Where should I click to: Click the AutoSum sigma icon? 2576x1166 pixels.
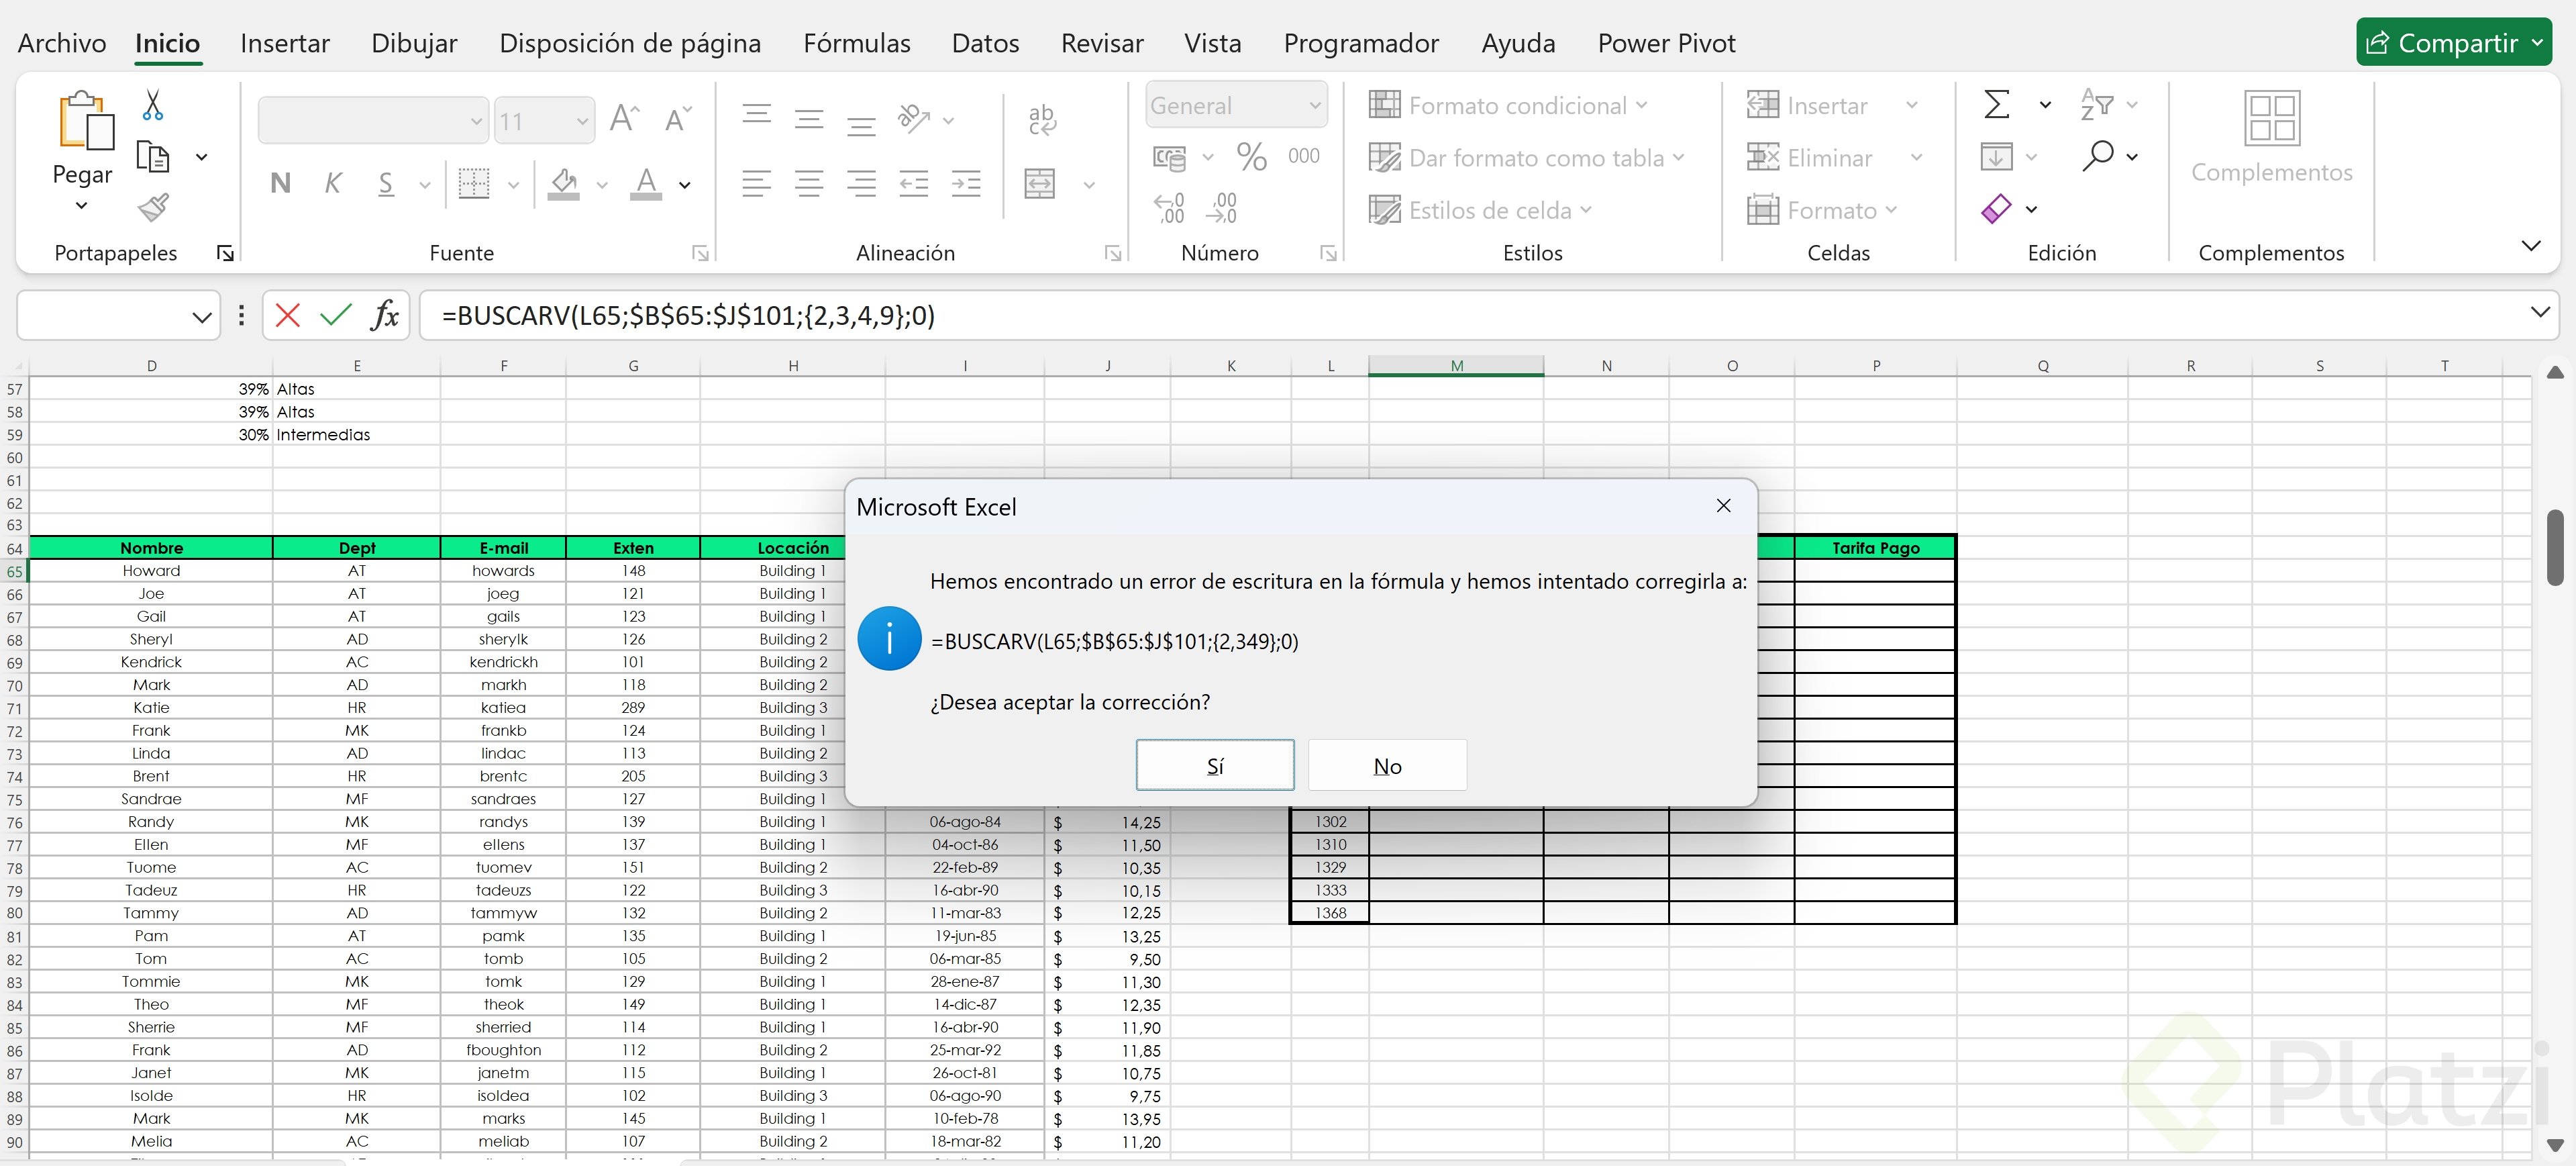pos(1996,104)
